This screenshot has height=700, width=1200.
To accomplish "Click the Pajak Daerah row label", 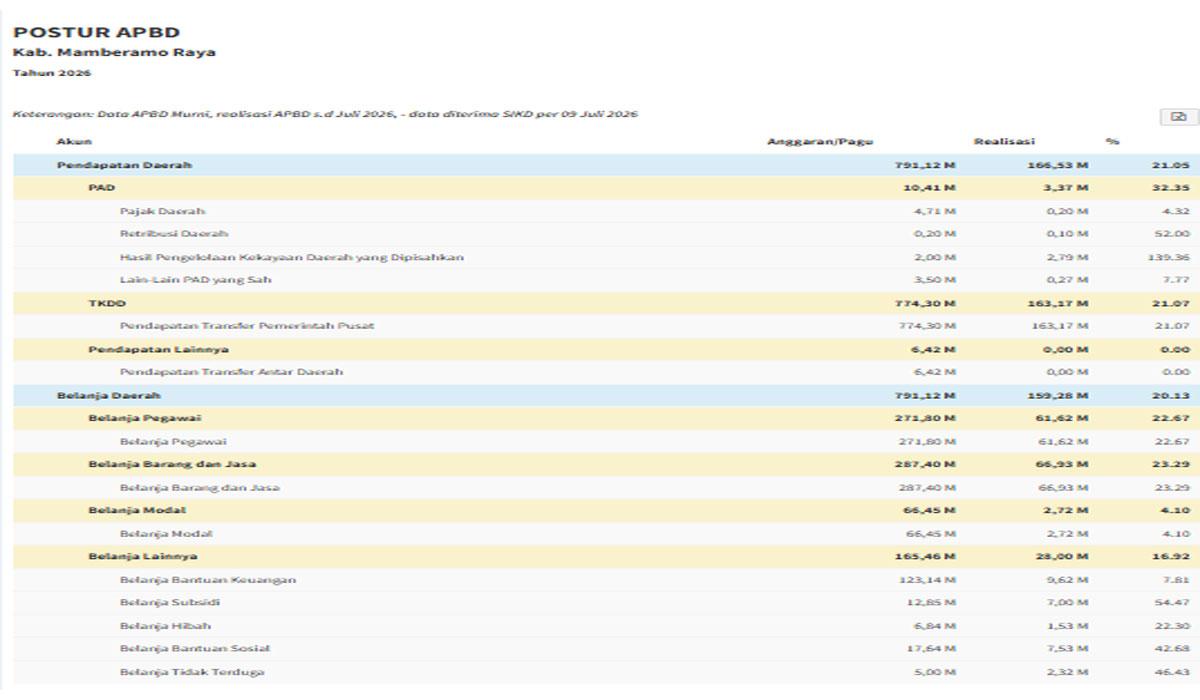I will click(162, 211).
